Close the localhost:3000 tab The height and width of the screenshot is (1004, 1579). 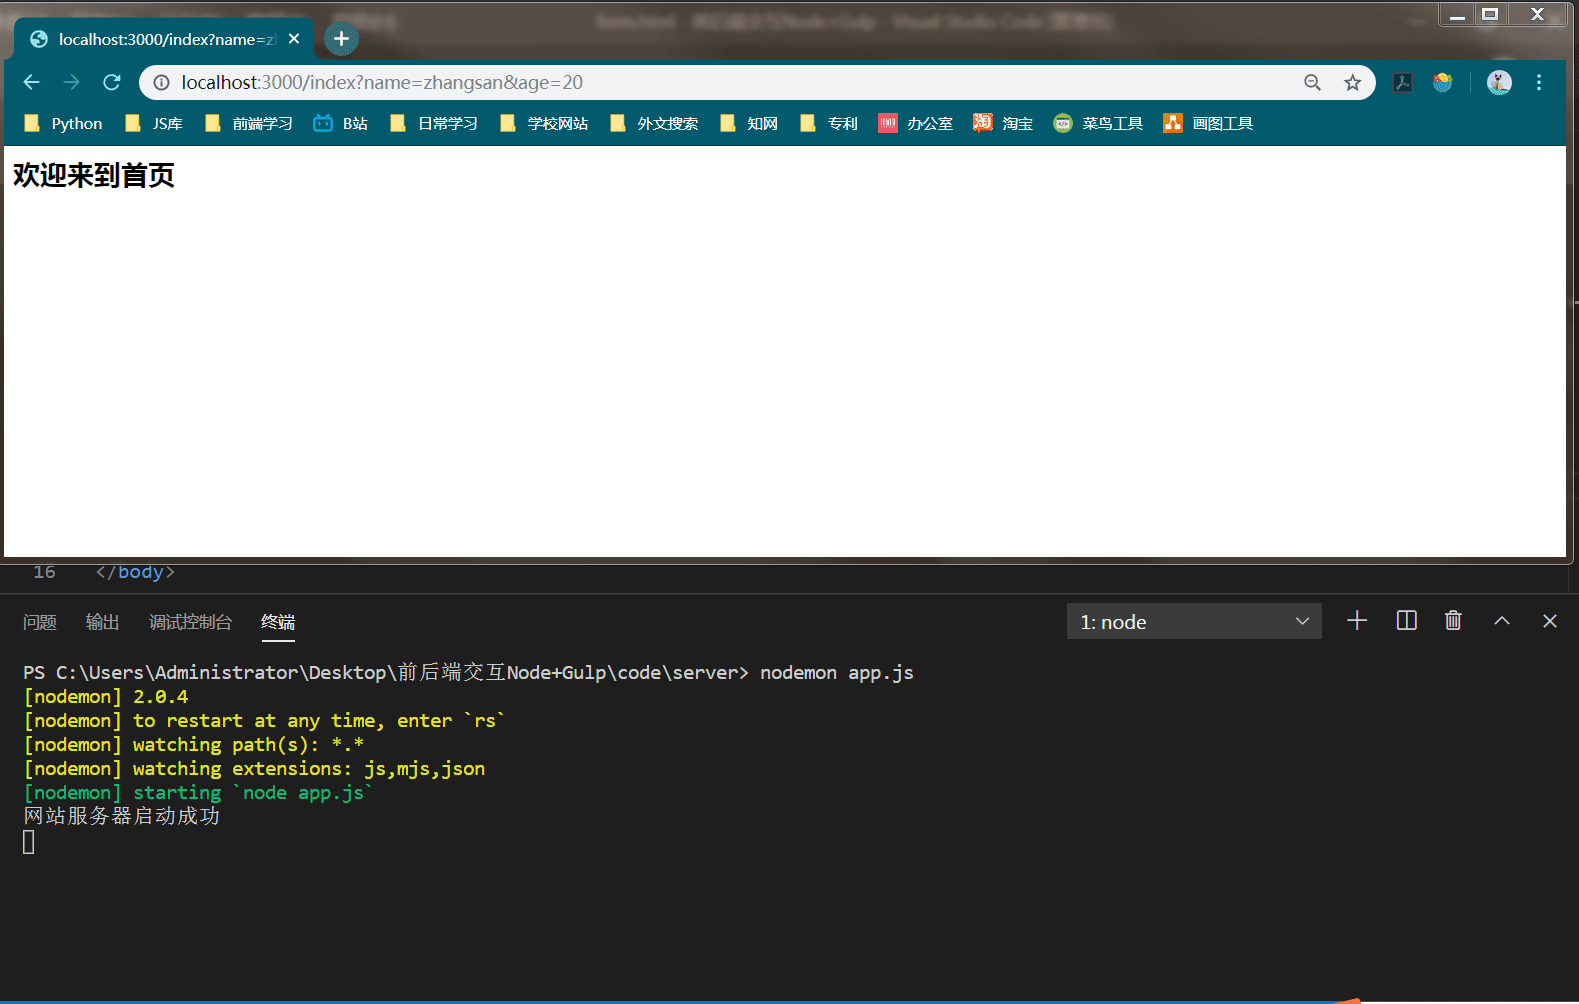pos(294,39)
